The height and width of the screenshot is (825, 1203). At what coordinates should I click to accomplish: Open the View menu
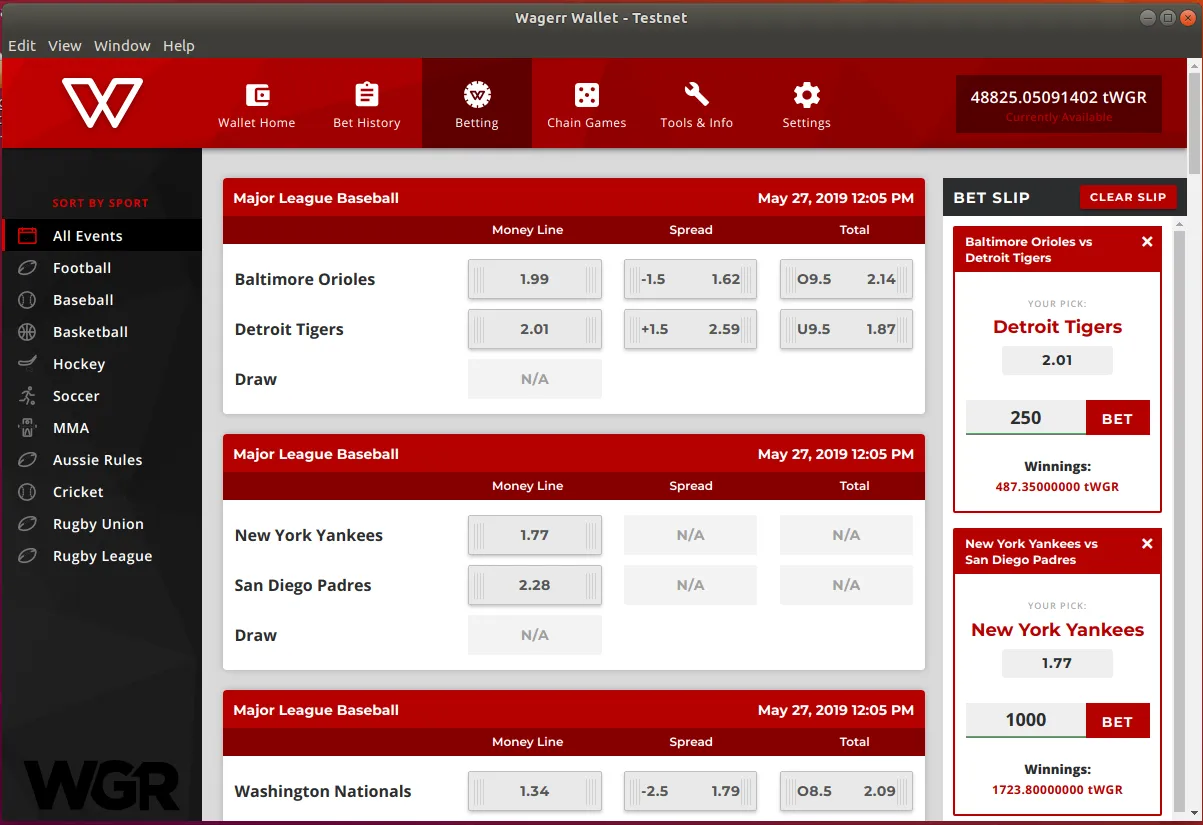coord(65,46)
